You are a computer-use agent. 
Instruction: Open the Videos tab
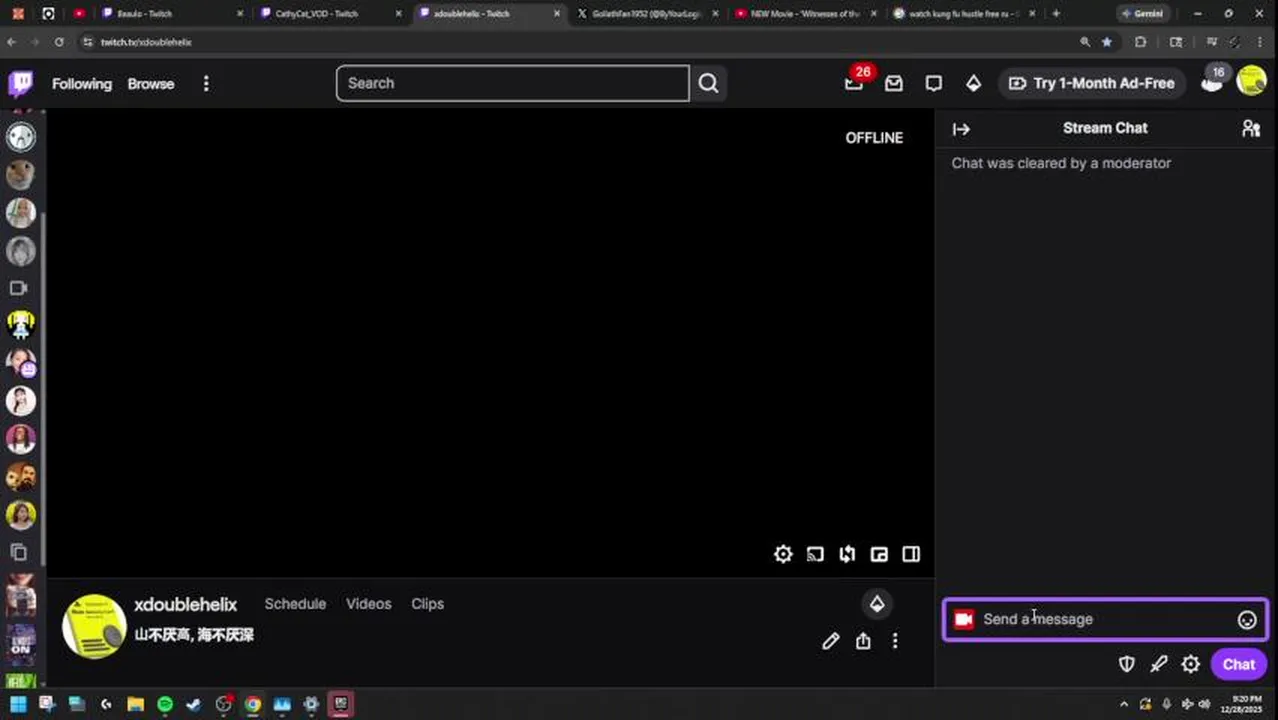(368, 604)
